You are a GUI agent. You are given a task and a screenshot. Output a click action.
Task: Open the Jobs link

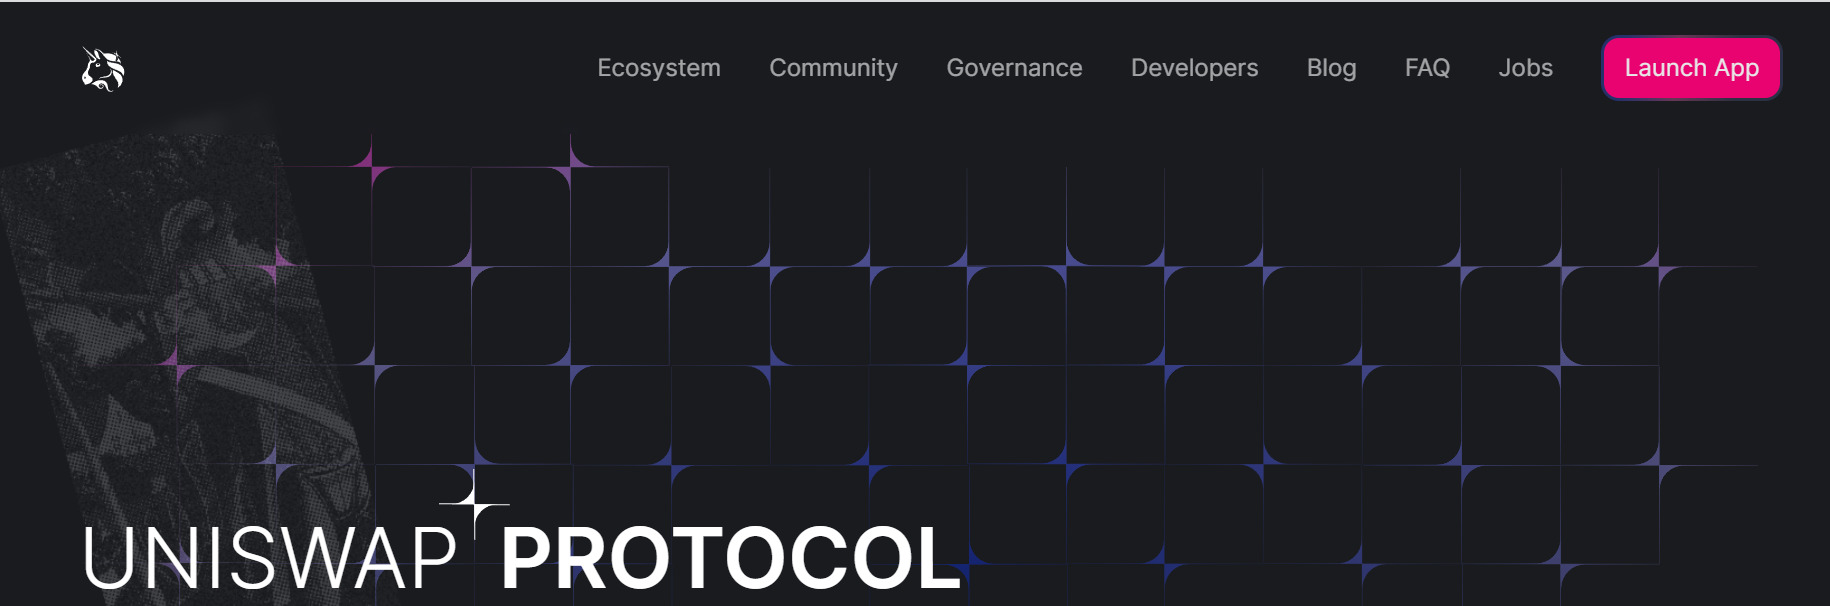coord(1525,68)
